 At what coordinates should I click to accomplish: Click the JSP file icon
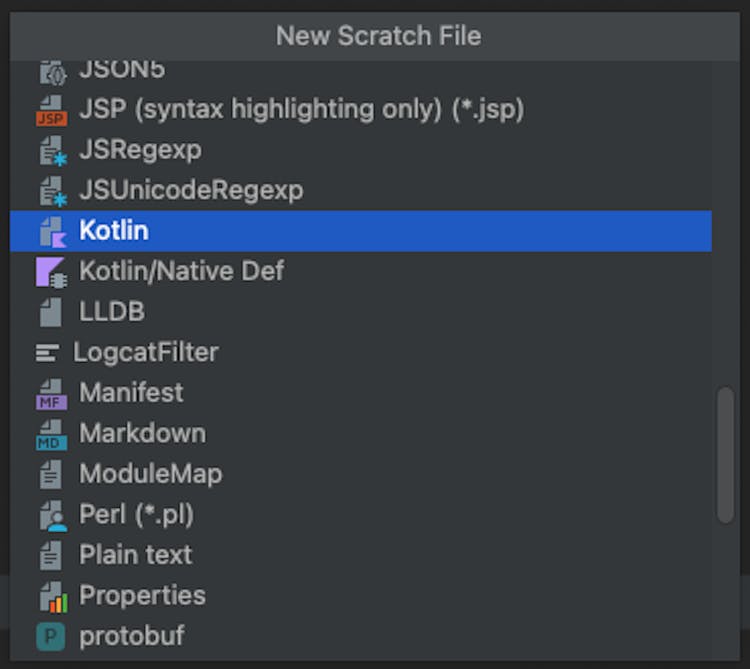[51, 110]
